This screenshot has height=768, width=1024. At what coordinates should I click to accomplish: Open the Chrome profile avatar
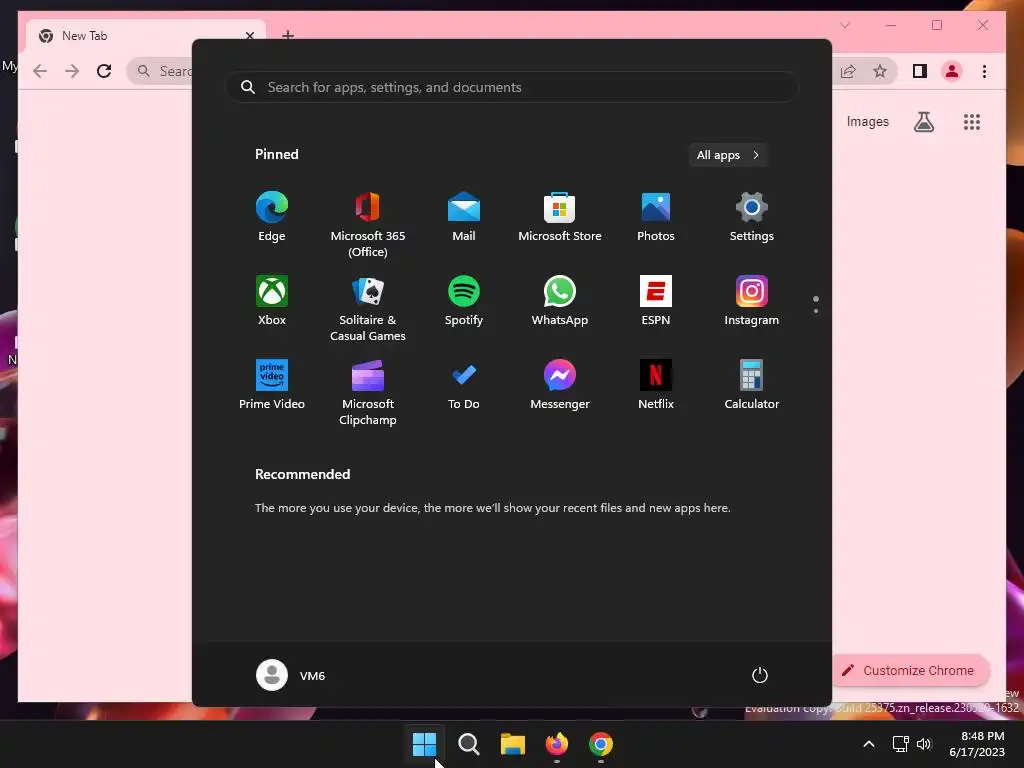pyautogui.click(x=952, y=71)
